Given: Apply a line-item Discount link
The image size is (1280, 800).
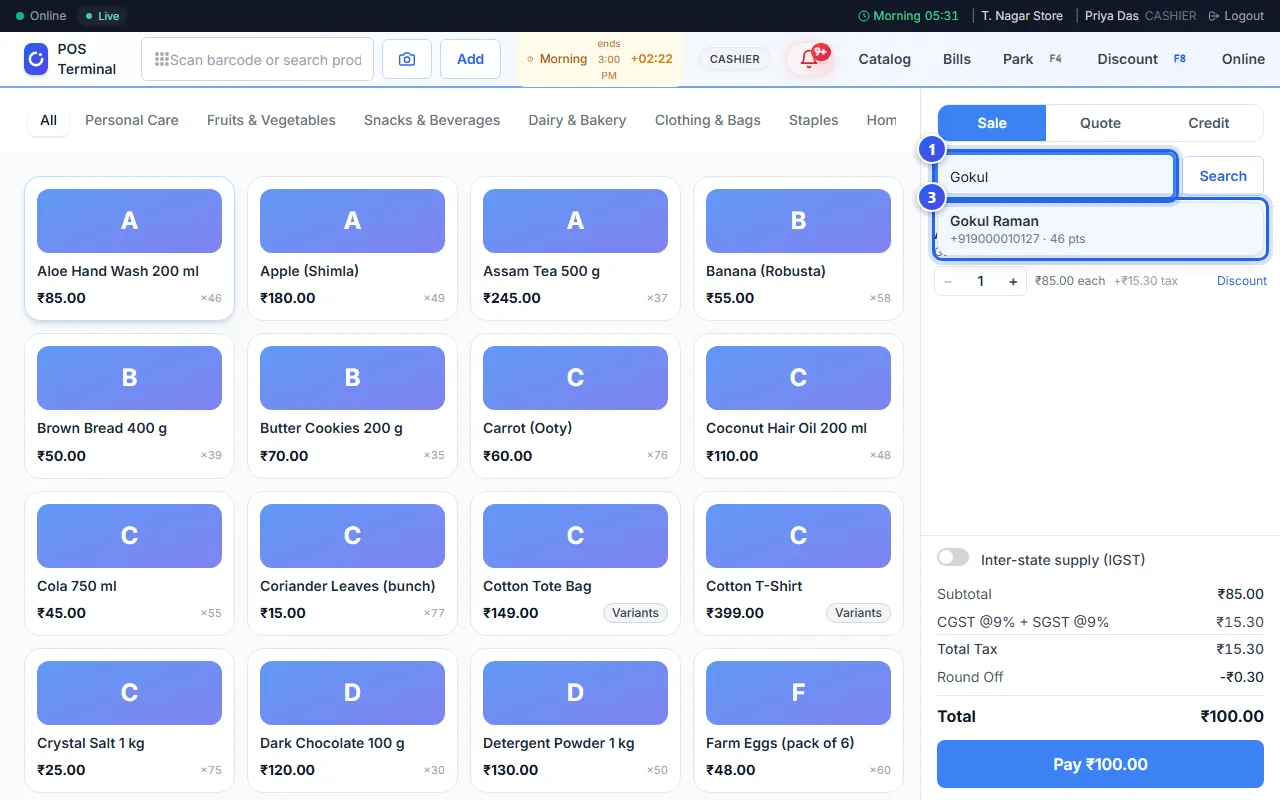Looking at the screenshot, I should tap(1242, 281).
